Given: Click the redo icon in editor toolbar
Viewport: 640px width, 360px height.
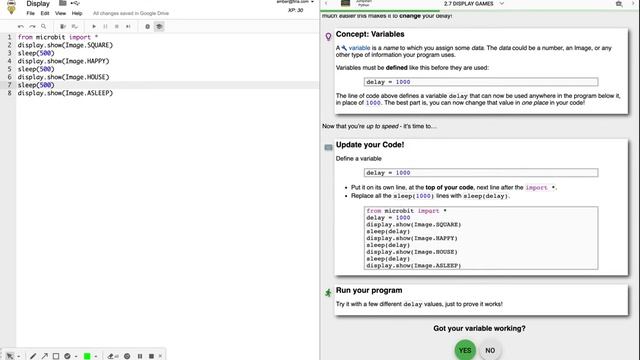Looking at the screenshot, I should [x=32, y=27].
